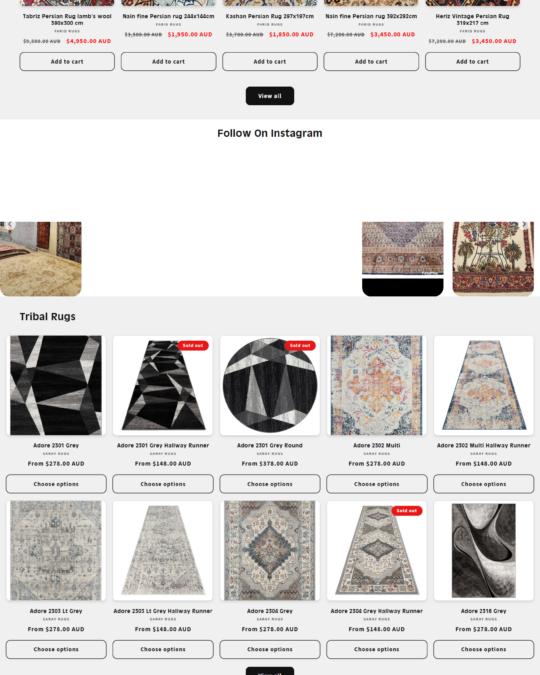
Task: Click View all below the Persian rugs
Action: click(270, 96)
